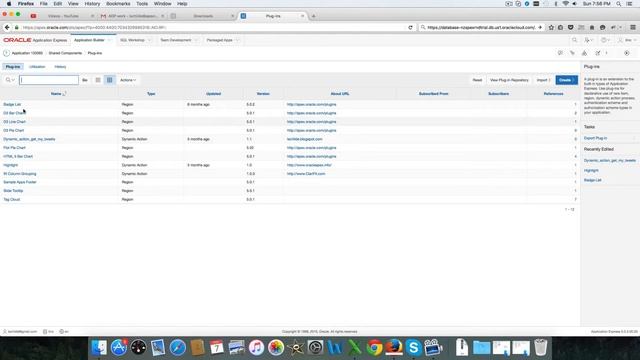Go back using Firefox back arrow
Viewport: 640px width, 360px height.
point(7,27)
